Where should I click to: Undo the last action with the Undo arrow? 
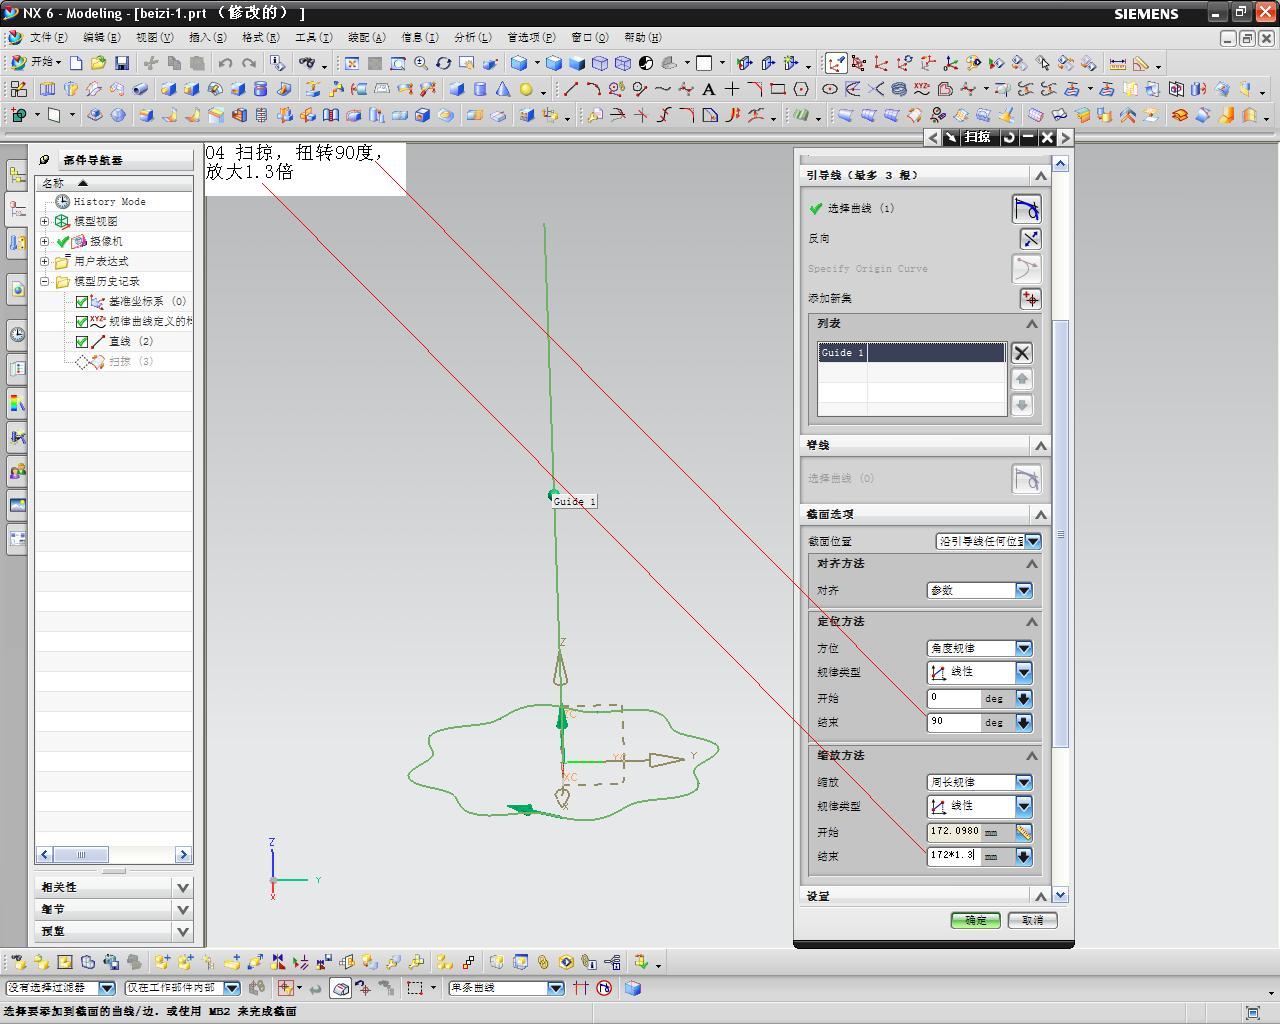[225, 63]
